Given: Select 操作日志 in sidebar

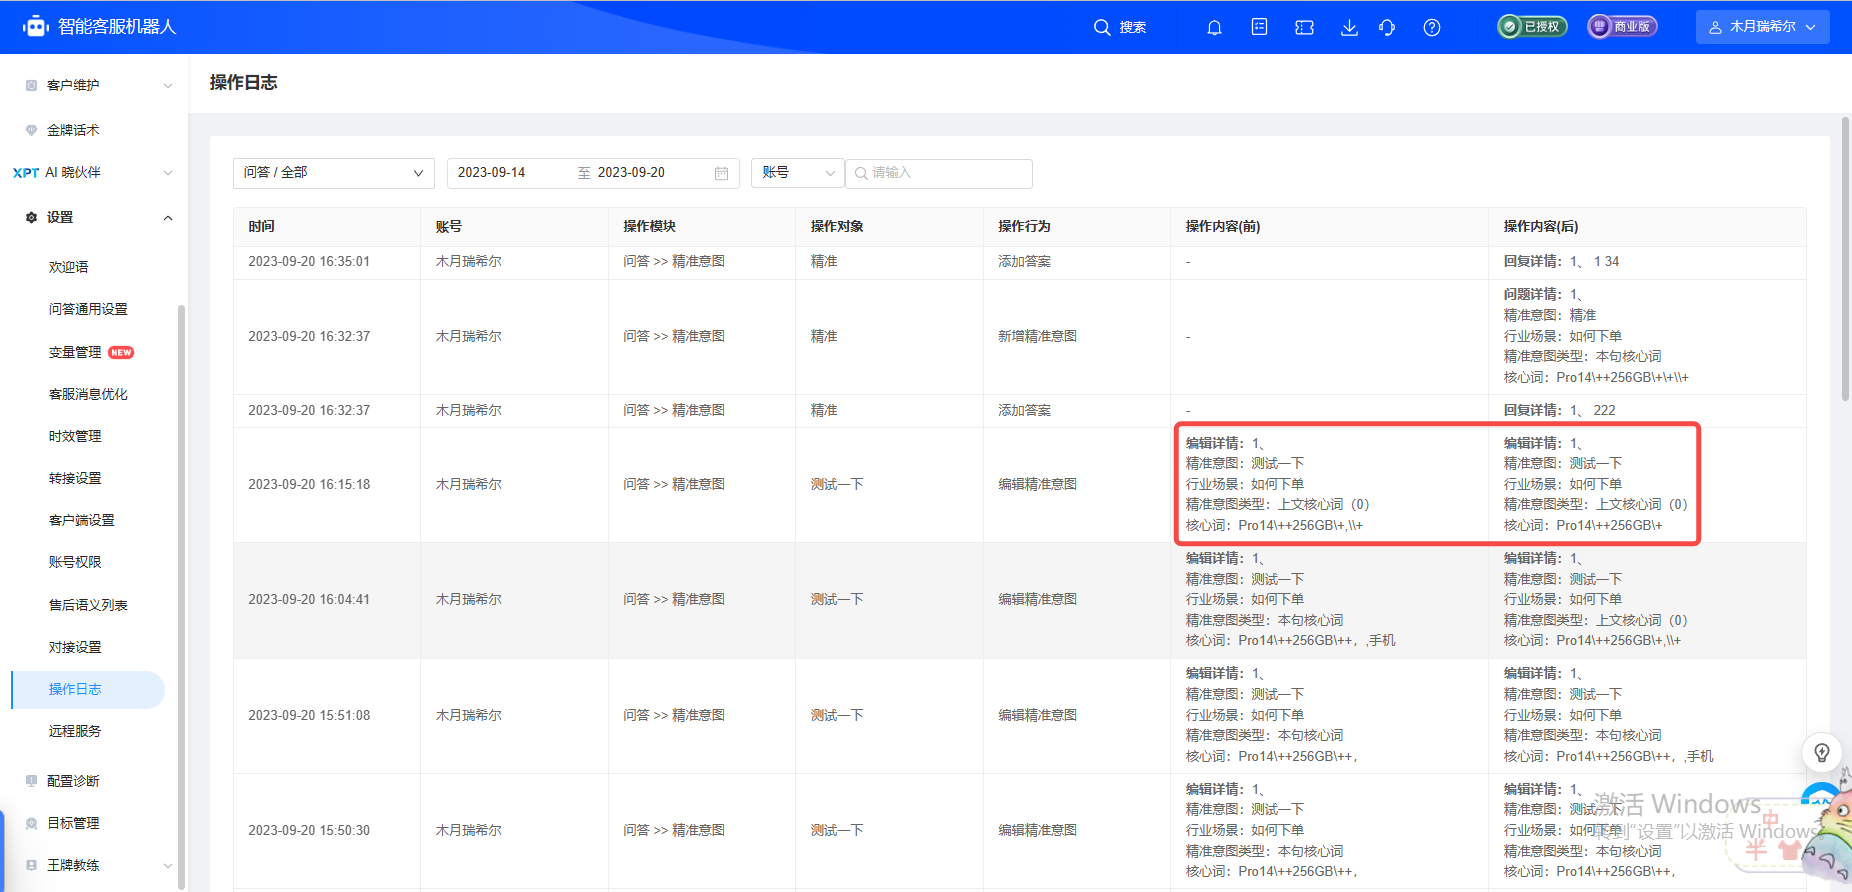Looking at the screenshot, I should (x=88, y=689).
